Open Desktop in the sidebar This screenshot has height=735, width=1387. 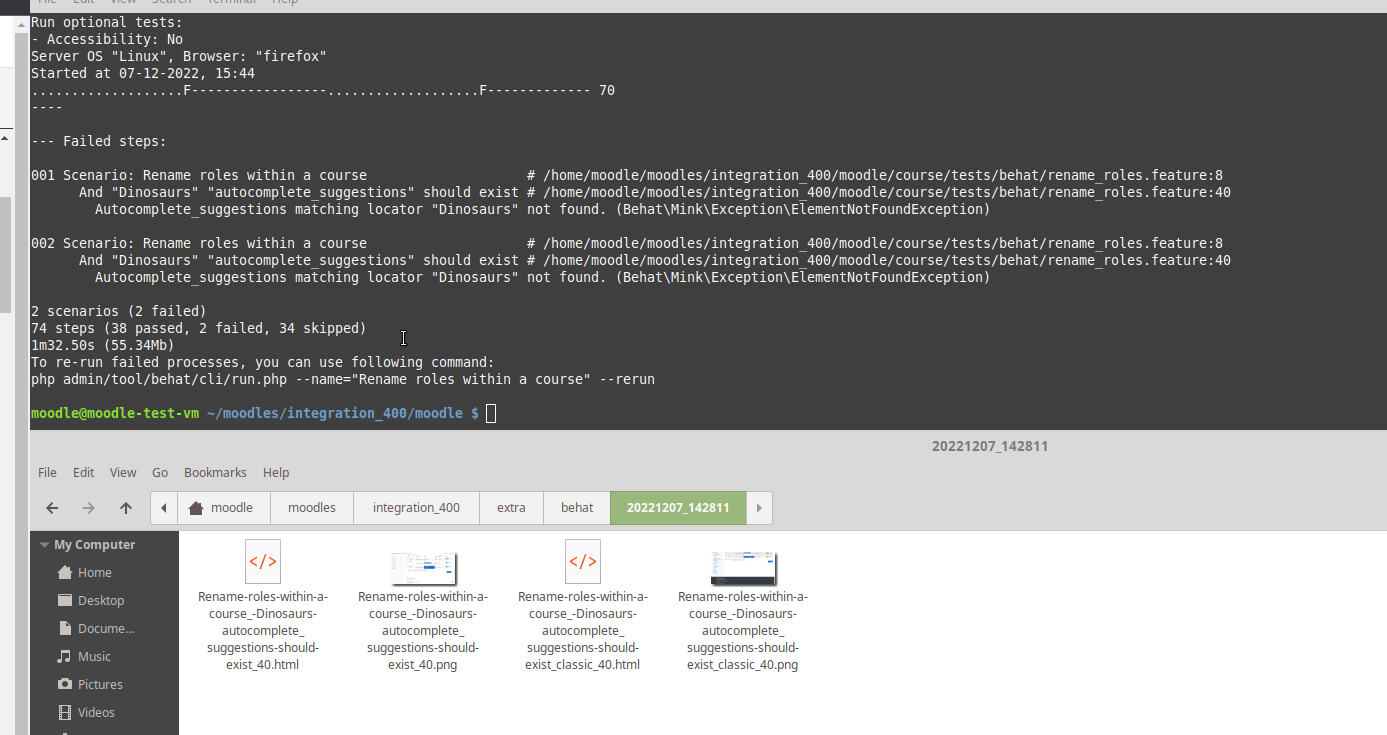click(101, 601)
